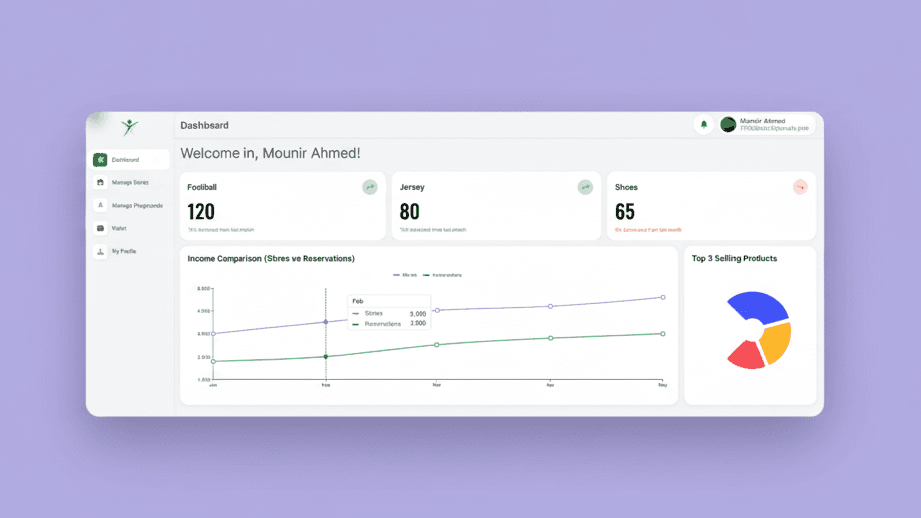This screenshot has height=518, width=921.
Task: Click the Jersey card's green trend arrow
Action: point(585,187)
